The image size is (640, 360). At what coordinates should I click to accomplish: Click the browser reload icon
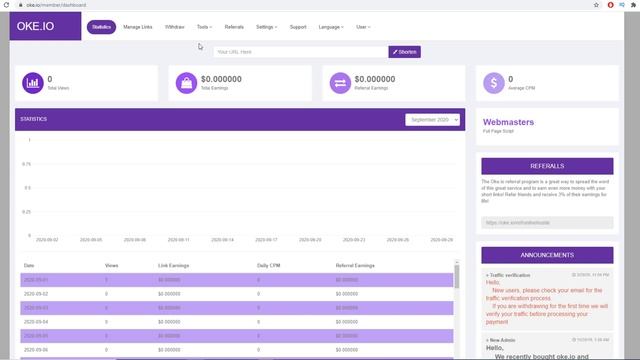(x=7, y=5)
